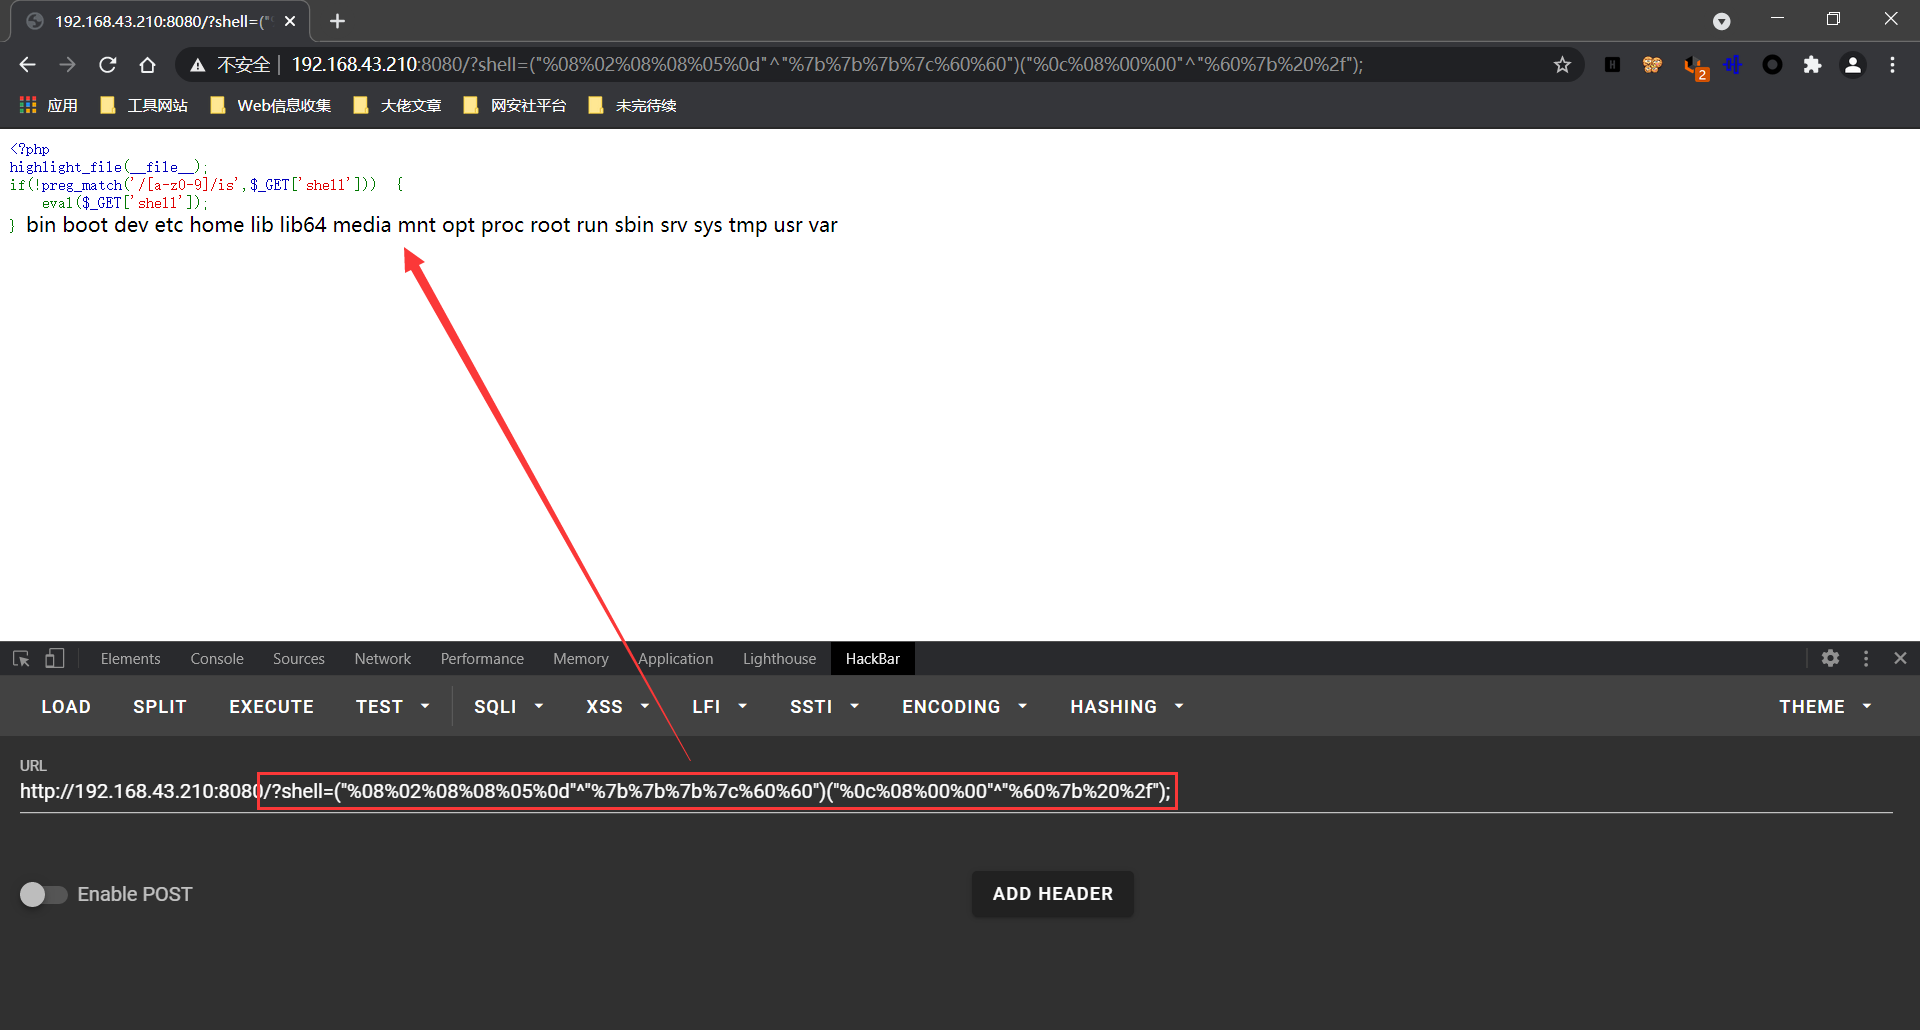This screenshot has width=1920, height=1030.
Task: Open the extension with the orange 2 badge
Action: tap(1695, 67)
